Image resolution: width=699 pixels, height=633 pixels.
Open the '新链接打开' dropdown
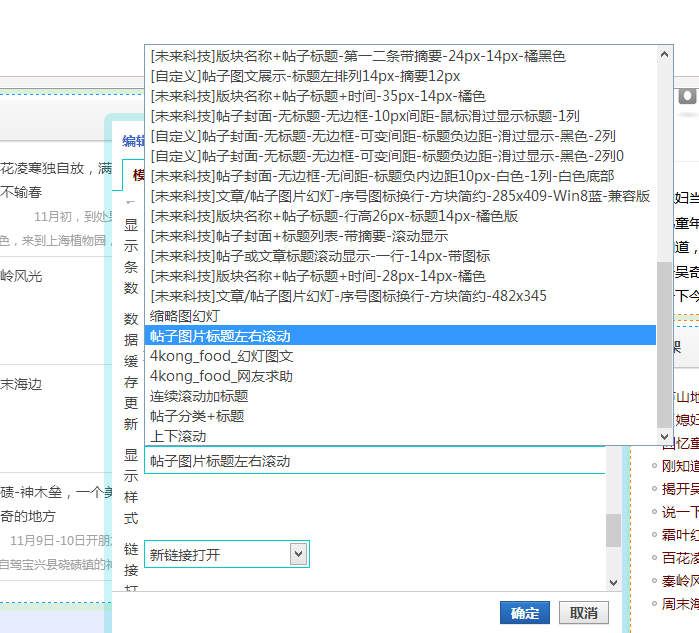(x=227, y=555)
